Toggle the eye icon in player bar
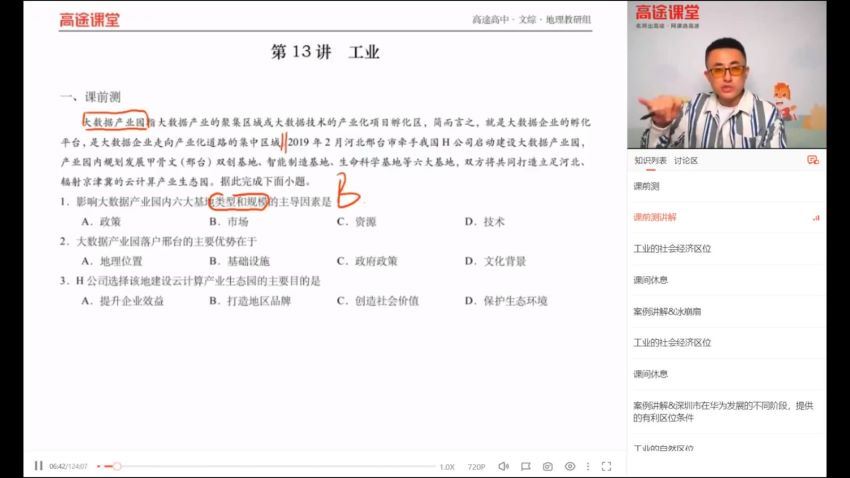The height and width of the screenshot is (478, 850). pyautogui.click(x=570, y=466)
